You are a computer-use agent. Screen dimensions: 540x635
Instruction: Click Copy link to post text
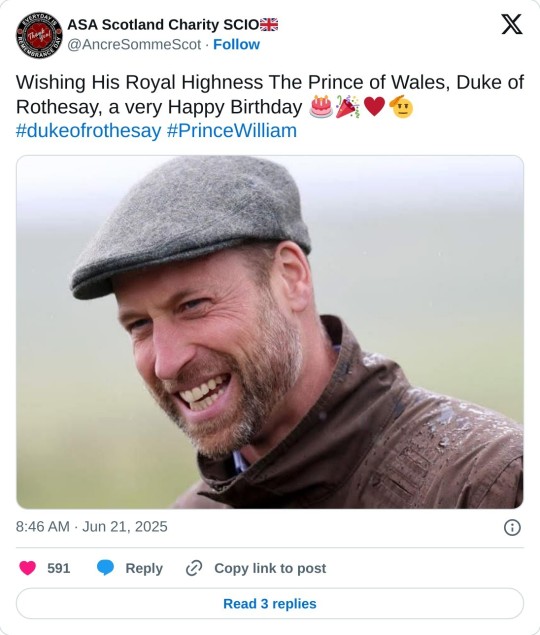tap(270, 568)
